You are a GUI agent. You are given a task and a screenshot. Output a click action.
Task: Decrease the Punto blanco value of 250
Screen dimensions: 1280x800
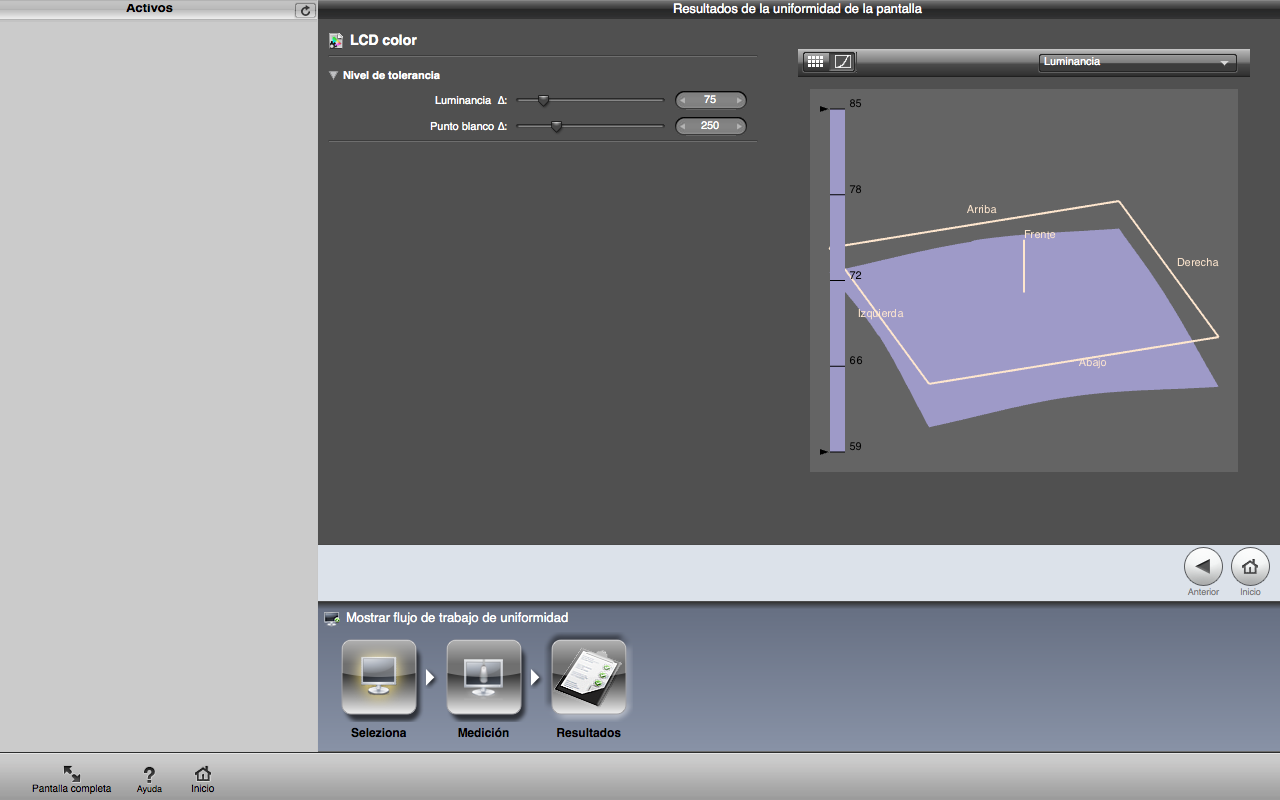pyautogui.click(x=683, y=126)
